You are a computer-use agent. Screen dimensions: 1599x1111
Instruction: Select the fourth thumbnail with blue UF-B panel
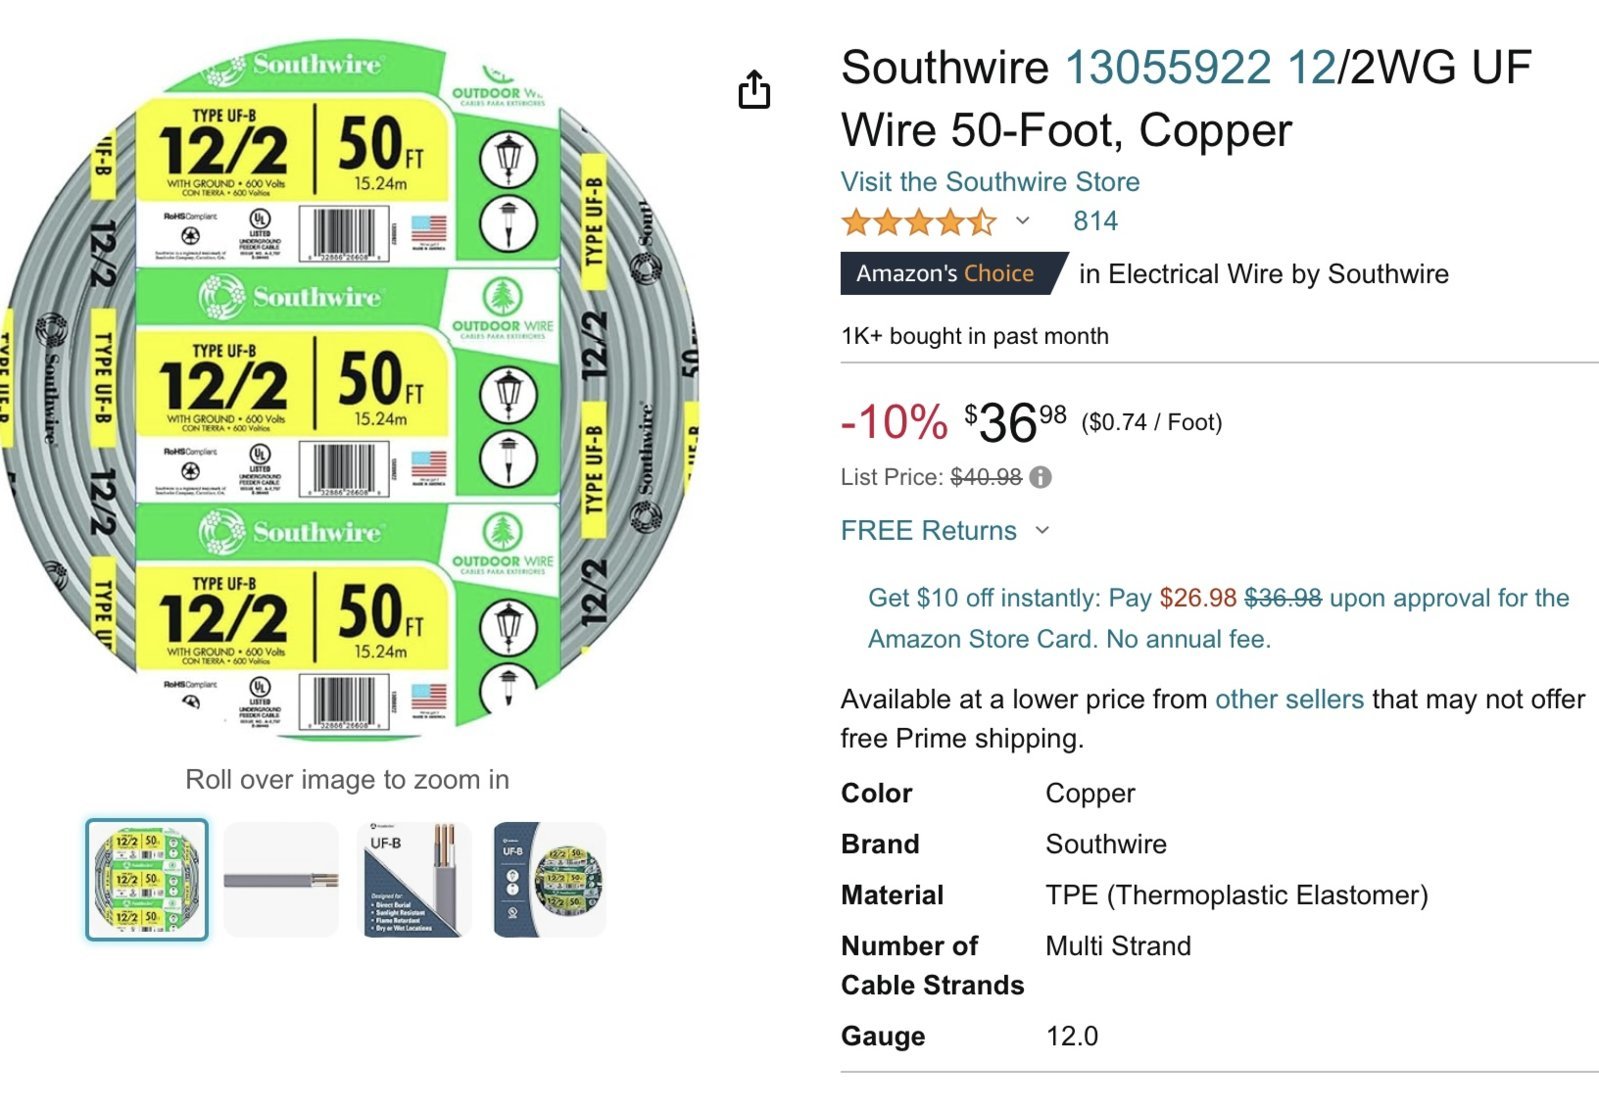[x=549, y=880]
